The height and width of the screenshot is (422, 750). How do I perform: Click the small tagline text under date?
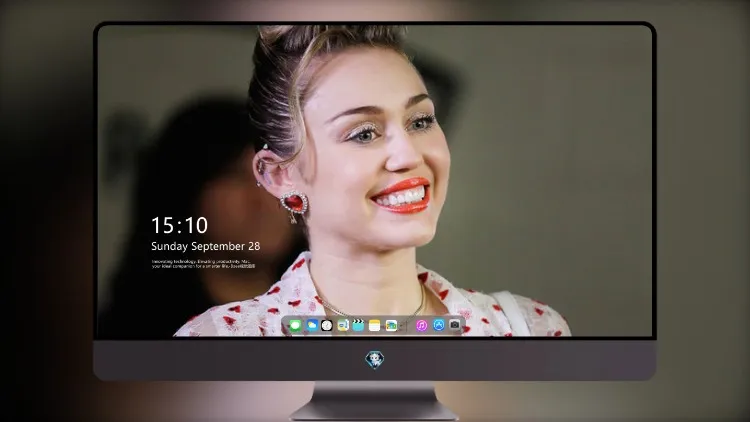point(203,264)
